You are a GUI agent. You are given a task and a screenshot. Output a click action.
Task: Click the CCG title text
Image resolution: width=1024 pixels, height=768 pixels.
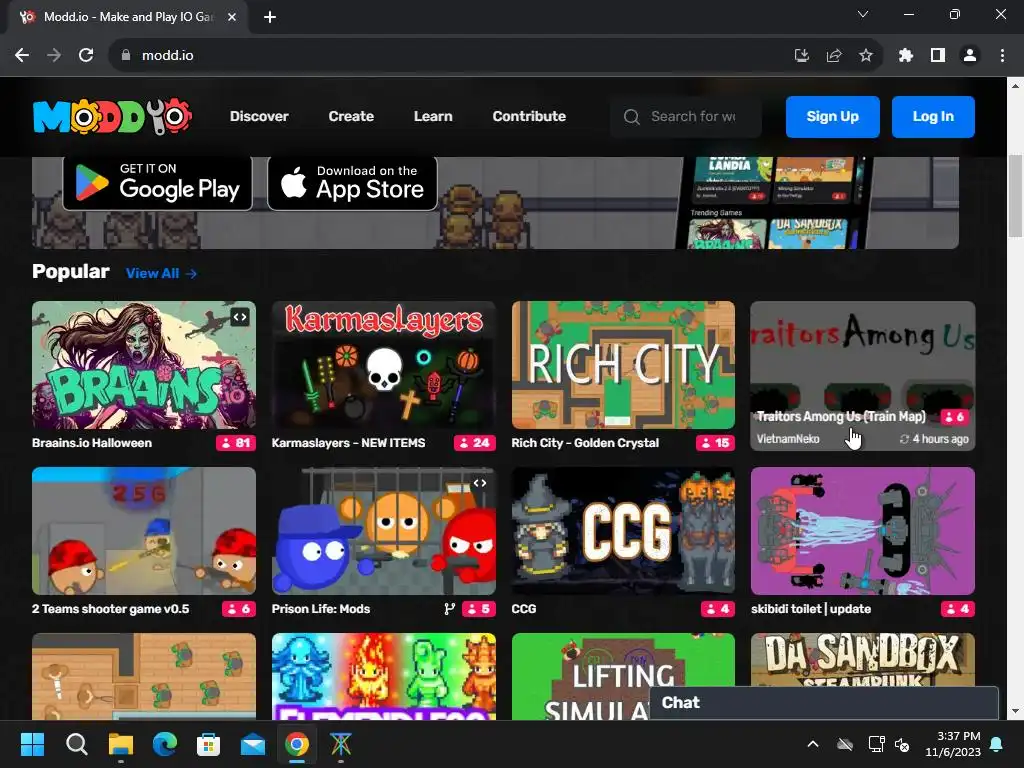click(x=524, y=609)
